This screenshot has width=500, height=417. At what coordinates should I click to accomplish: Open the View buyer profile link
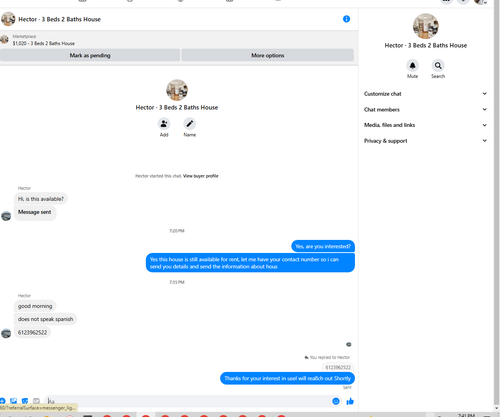coord(201,176)
